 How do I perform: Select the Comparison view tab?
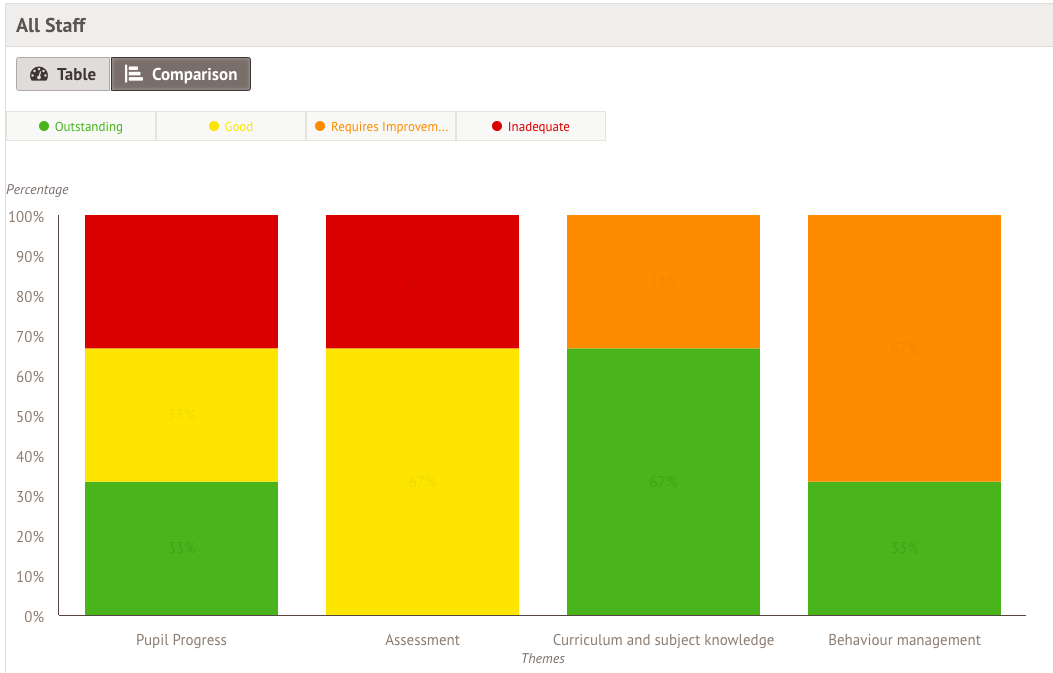click(181, 74)
